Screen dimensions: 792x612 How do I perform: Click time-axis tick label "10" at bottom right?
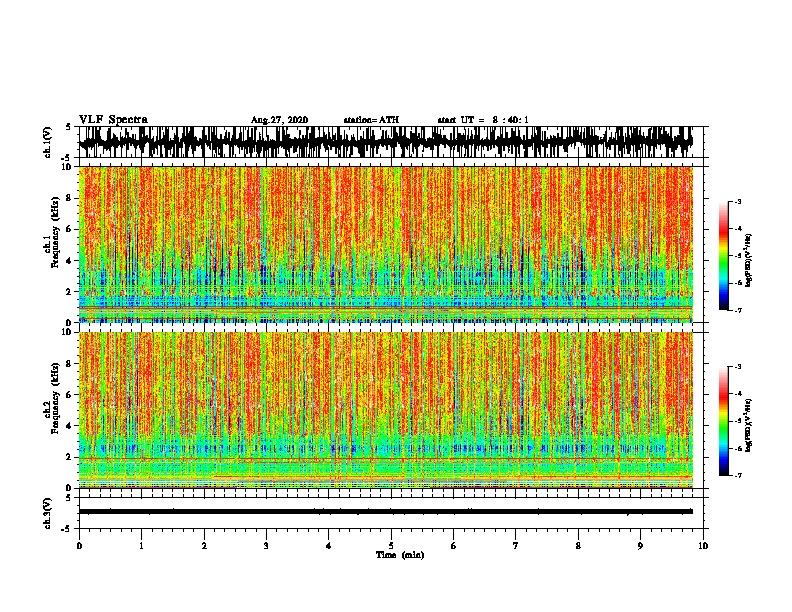pos(703,546)
